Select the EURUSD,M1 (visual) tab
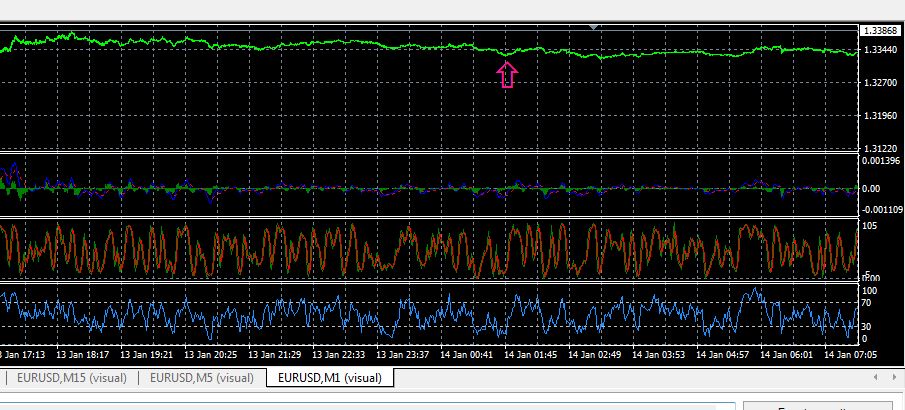This screenshot has height=410, width=905. 330,378
